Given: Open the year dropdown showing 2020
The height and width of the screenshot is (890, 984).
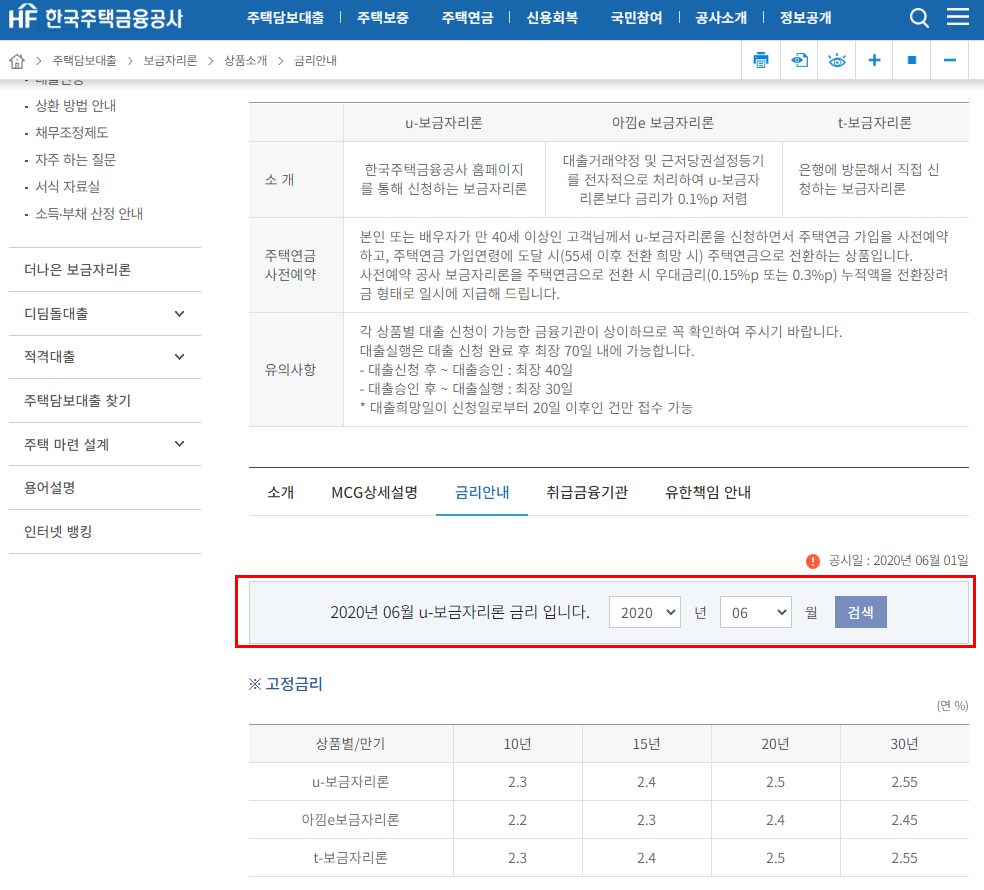Looking at the screenshot, I should point(645,612).
